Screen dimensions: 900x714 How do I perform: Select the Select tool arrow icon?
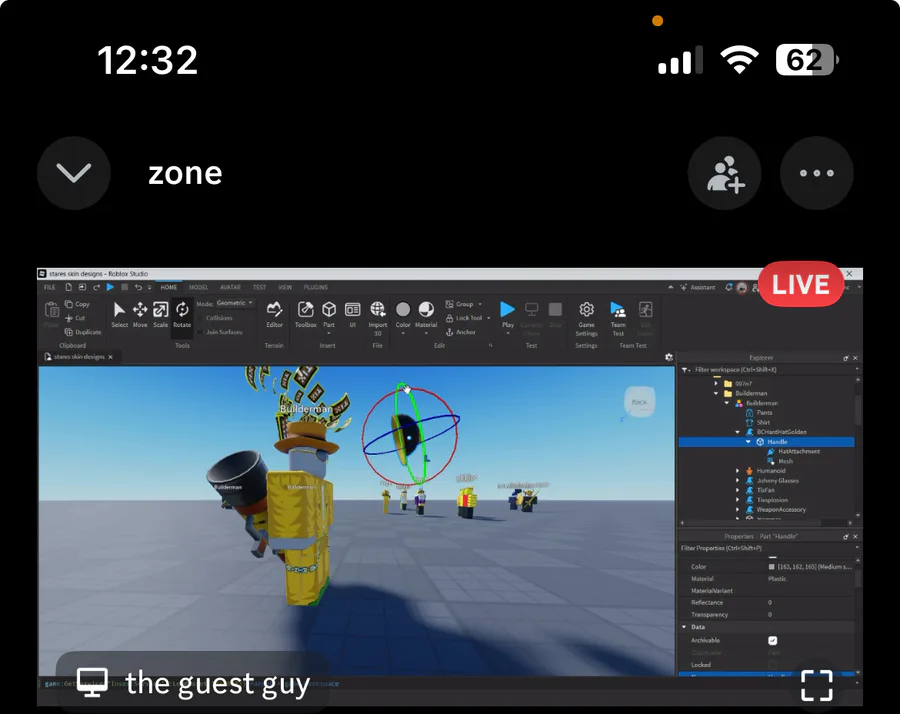click(119, 310)
